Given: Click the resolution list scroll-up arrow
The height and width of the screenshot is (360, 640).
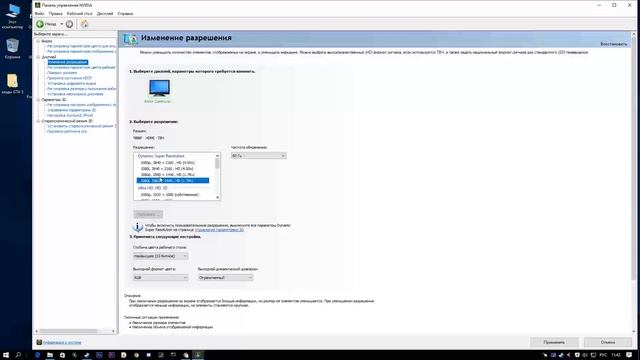Looking at the screenshot, I should click(x=217, y=156).
